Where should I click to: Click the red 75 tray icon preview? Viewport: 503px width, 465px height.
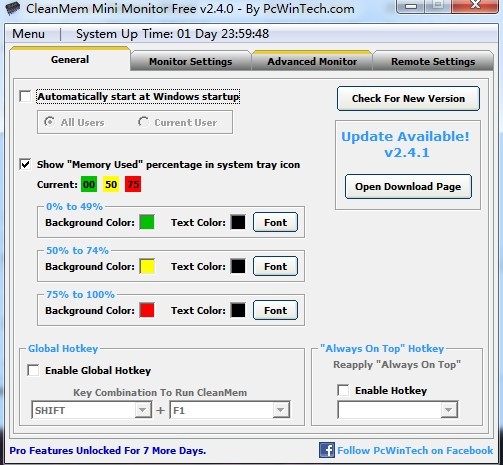[x=133, y=184]
